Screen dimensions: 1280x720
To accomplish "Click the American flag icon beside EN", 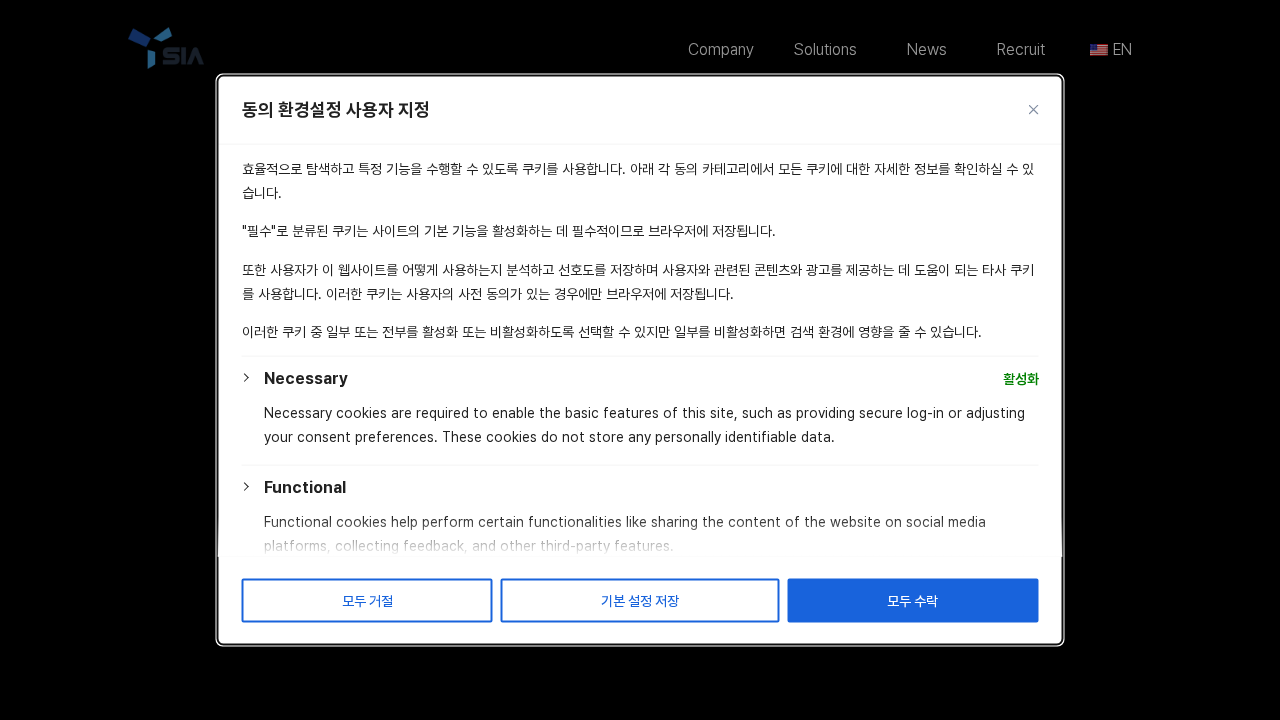I will pyautogui.click(x=1098, y=49).
